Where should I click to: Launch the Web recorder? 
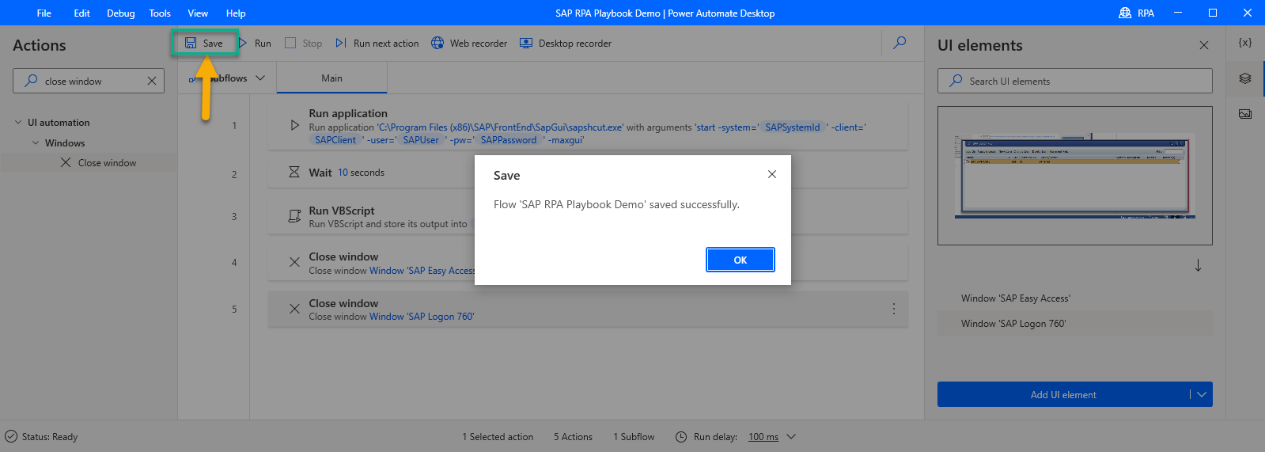coord(469,43)
